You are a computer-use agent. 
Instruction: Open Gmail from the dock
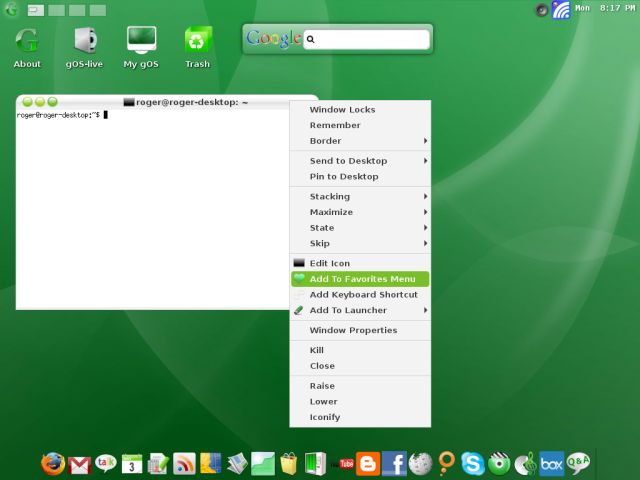80,465
